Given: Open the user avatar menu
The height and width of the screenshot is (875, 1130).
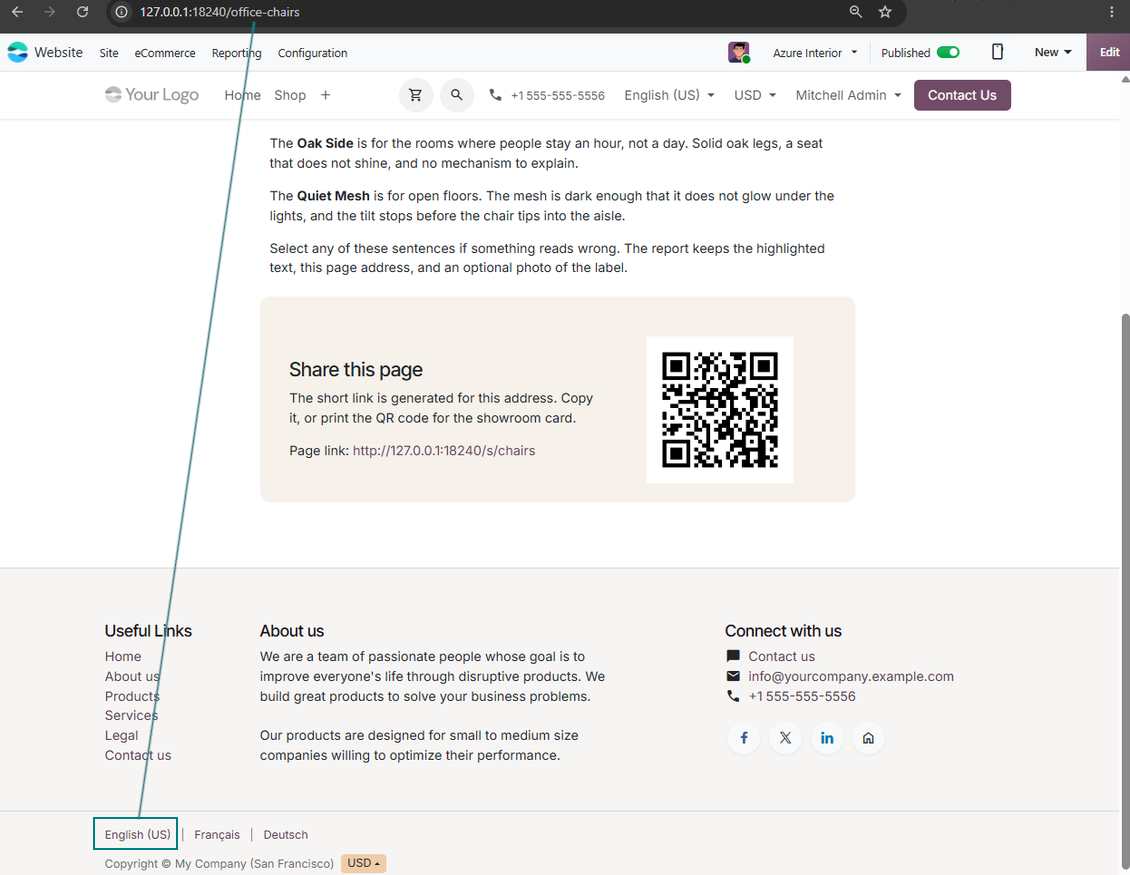Looking at the screenshot, I should (x=739, y=53).
